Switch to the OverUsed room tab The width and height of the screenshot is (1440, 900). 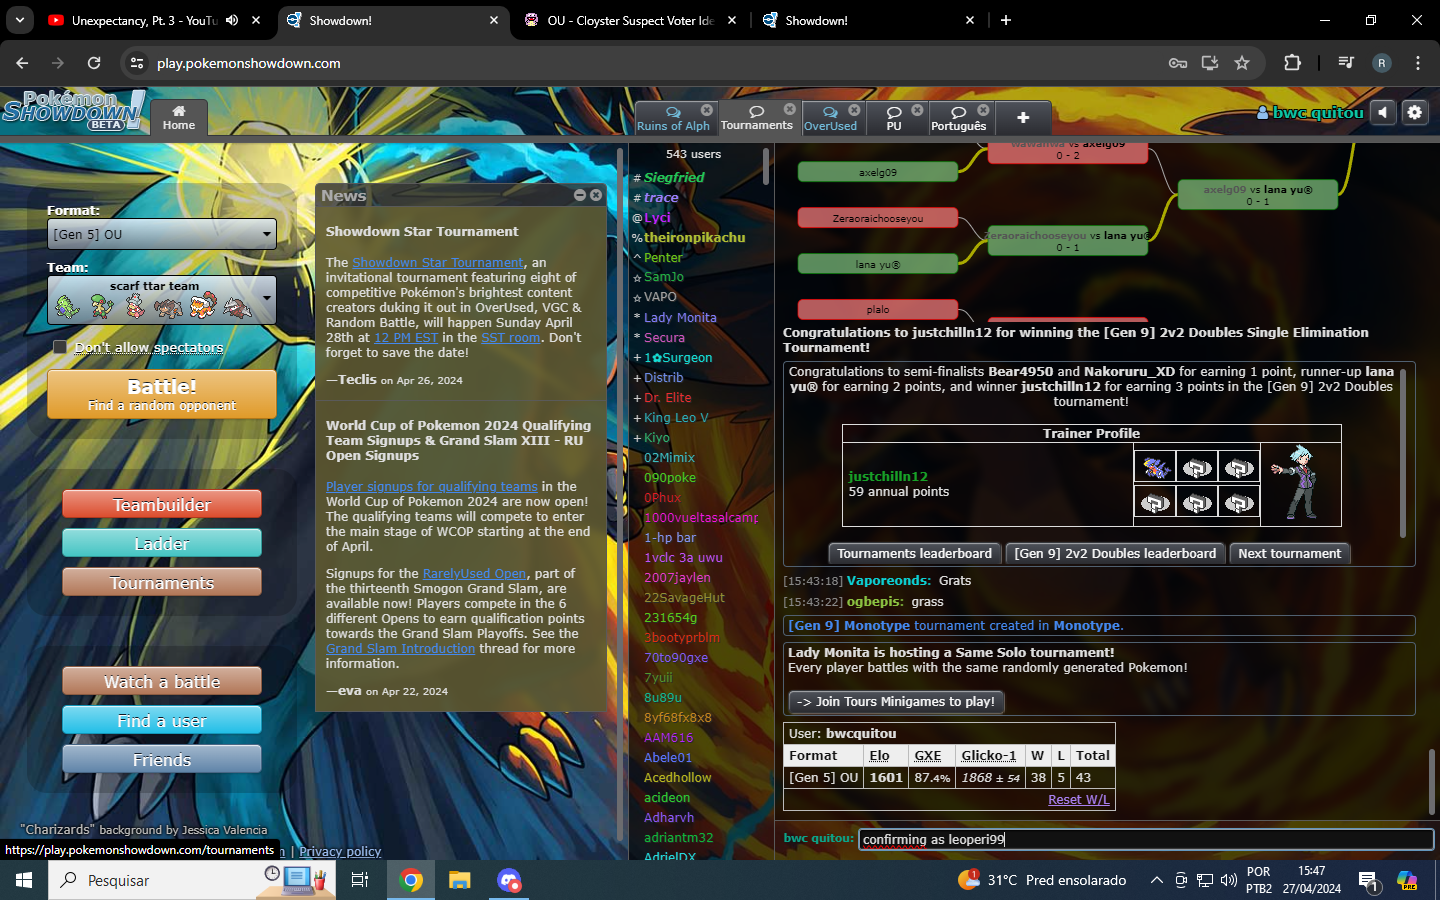(x=830, y=118)
